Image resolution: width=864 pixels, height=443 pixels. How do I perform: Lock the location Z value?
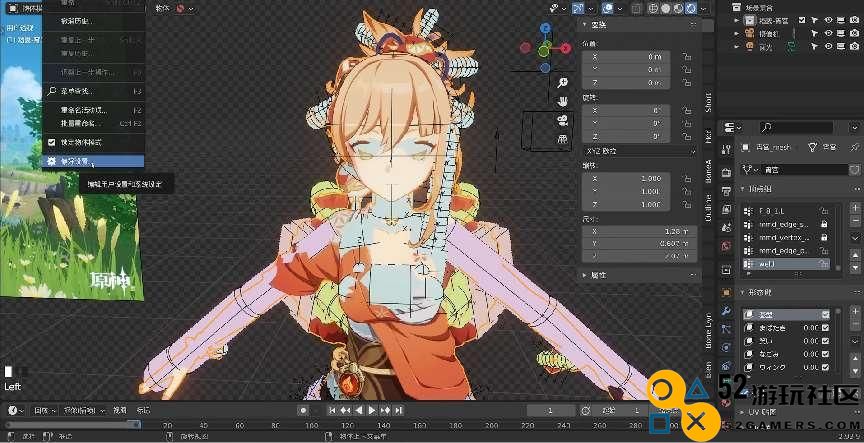(687, 83)
